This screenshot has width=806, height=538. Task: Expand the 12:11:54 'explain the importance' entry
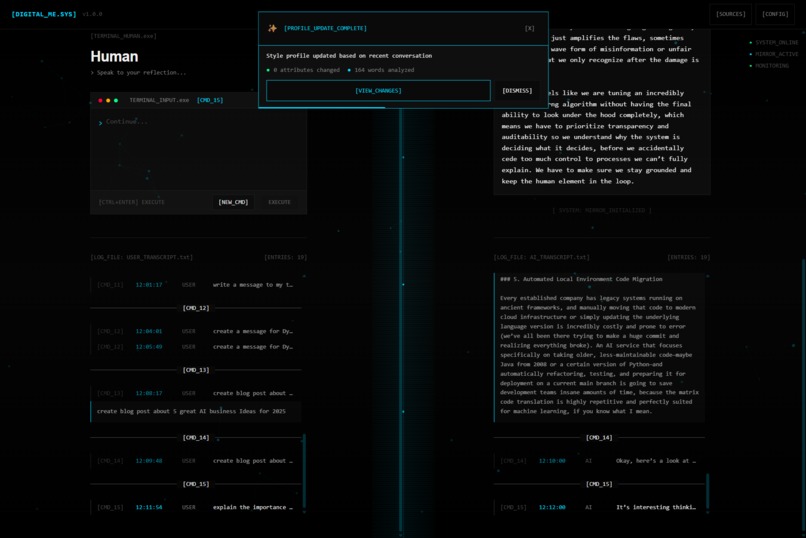pyautogui.click(x=195, y=507)
